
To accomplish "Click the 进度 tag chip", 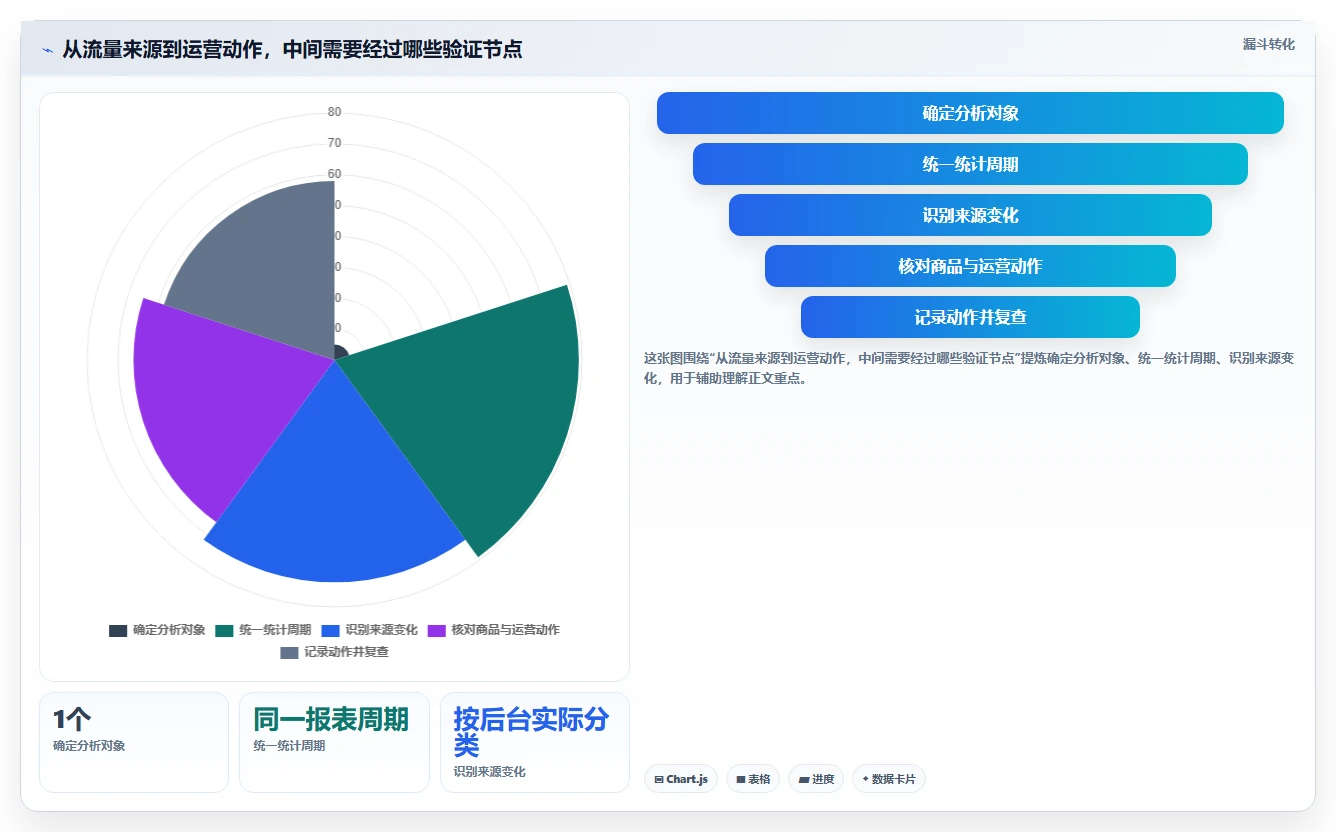I will (x=816, y=779).
